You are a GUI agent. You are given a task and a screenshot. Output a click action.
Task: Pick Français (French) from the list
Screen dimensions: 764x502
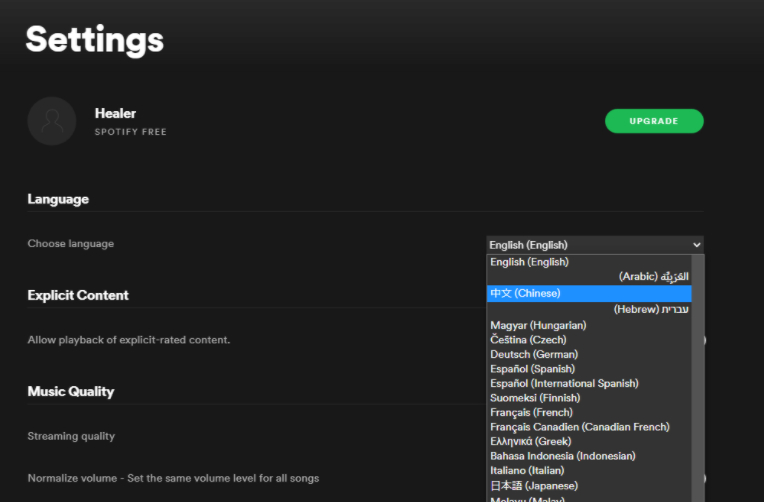click(x=532, y=412)
